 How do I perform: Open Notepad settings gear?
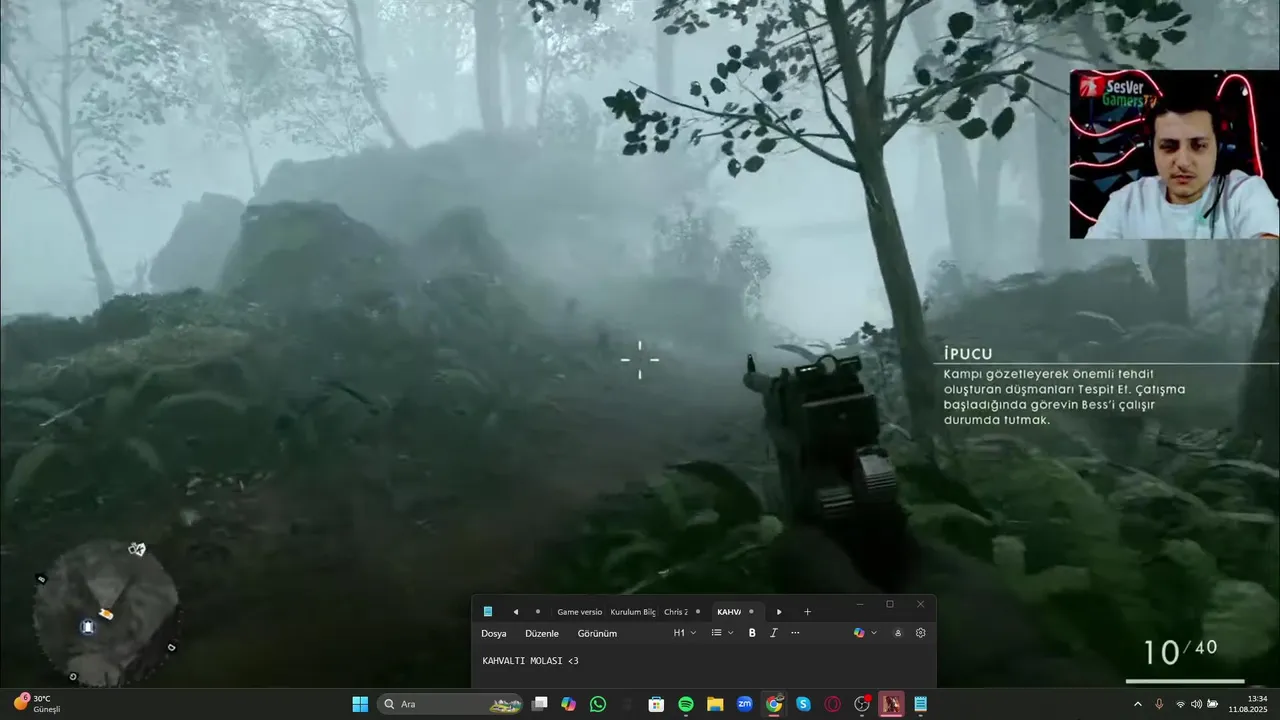(921, 633)
